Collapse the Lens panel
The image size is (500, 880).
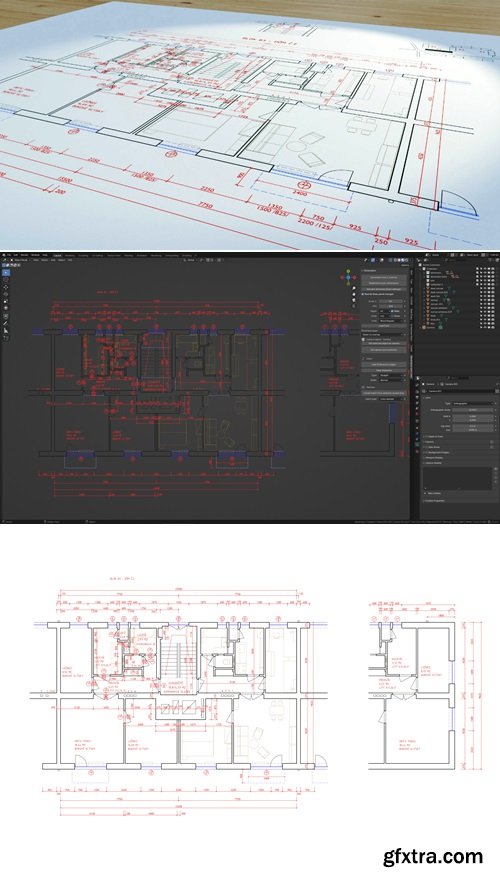428,398
